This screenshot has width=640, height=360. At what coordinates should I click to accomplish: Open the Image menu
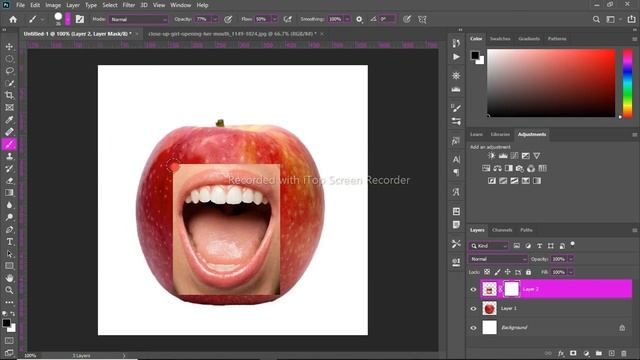[x=53, y=5]
